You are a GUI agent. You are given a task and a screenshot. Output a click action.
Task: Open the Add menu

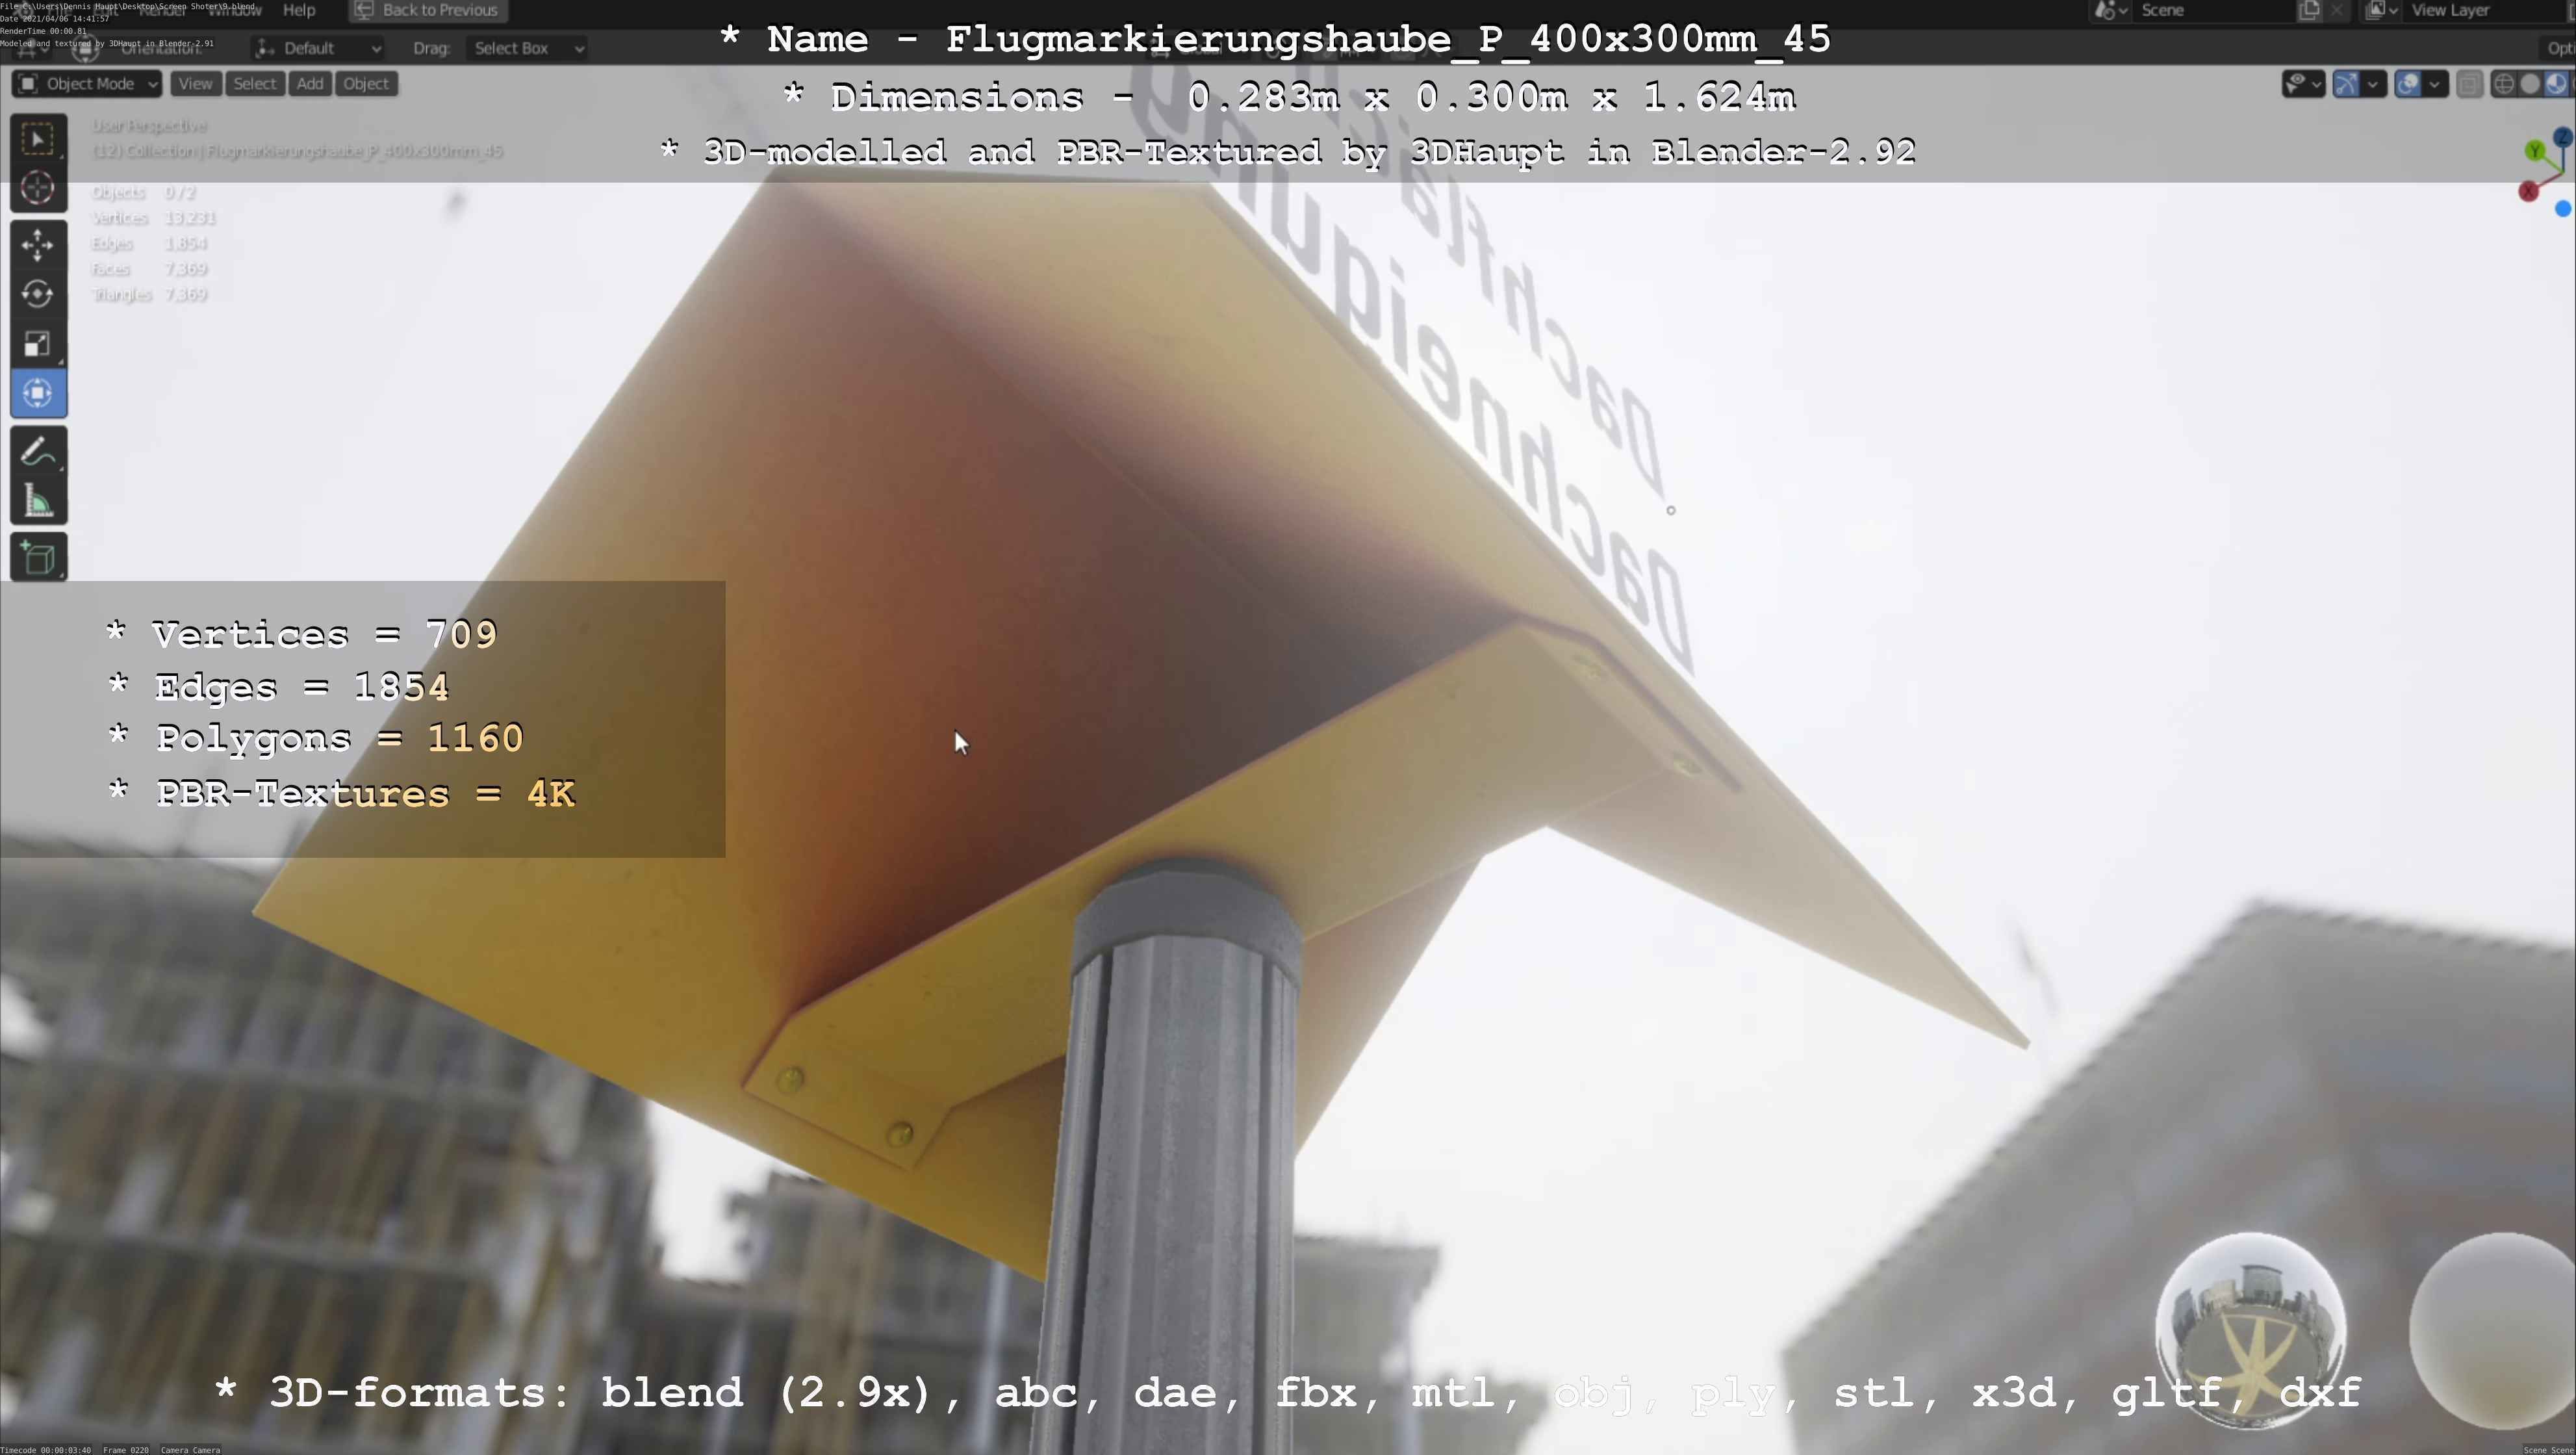pos(310,84)
